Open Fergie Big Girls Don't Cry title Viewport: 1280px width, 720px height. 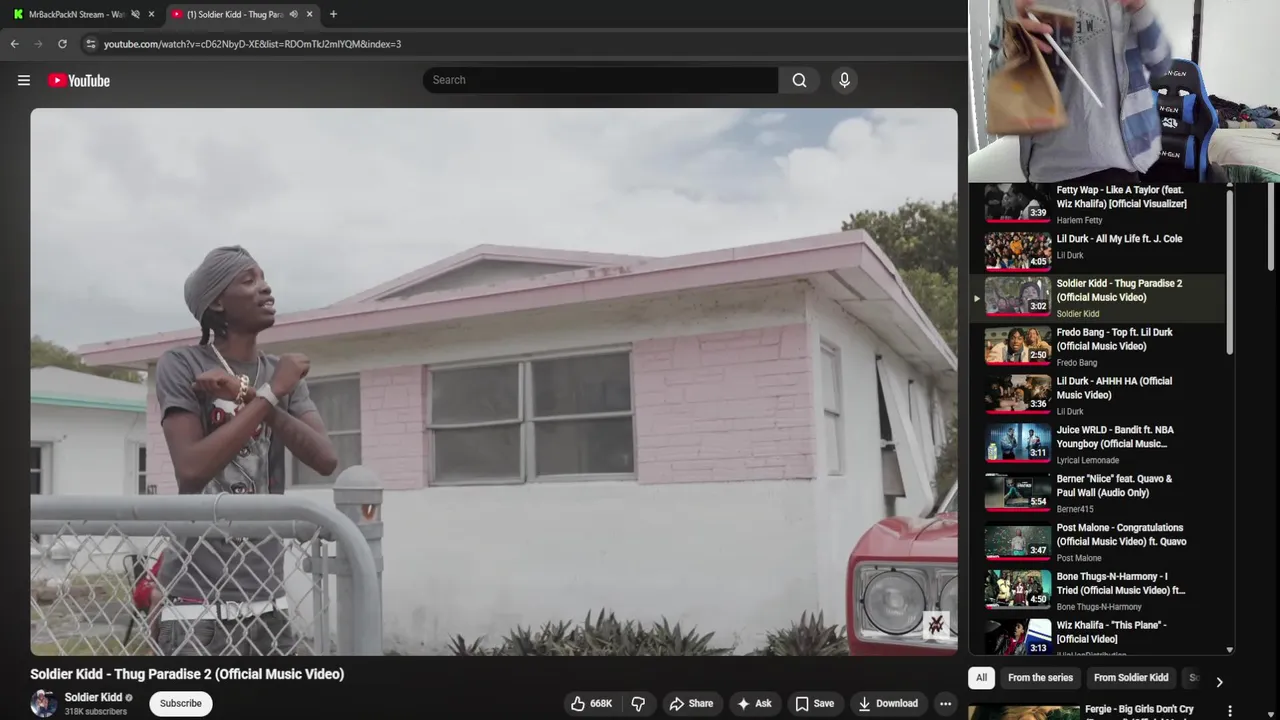tap(1139, 710)
